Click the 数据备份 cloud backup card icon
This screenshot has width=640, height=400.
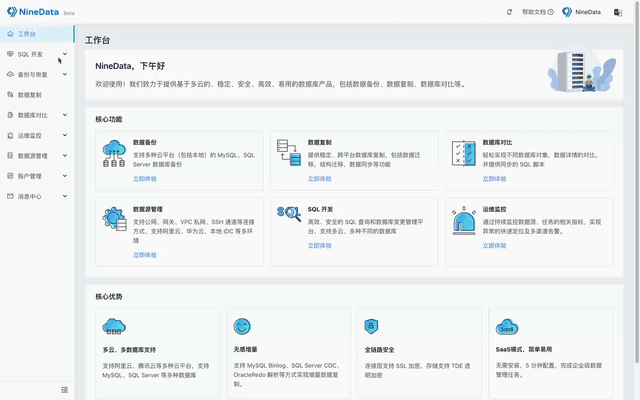114,153
